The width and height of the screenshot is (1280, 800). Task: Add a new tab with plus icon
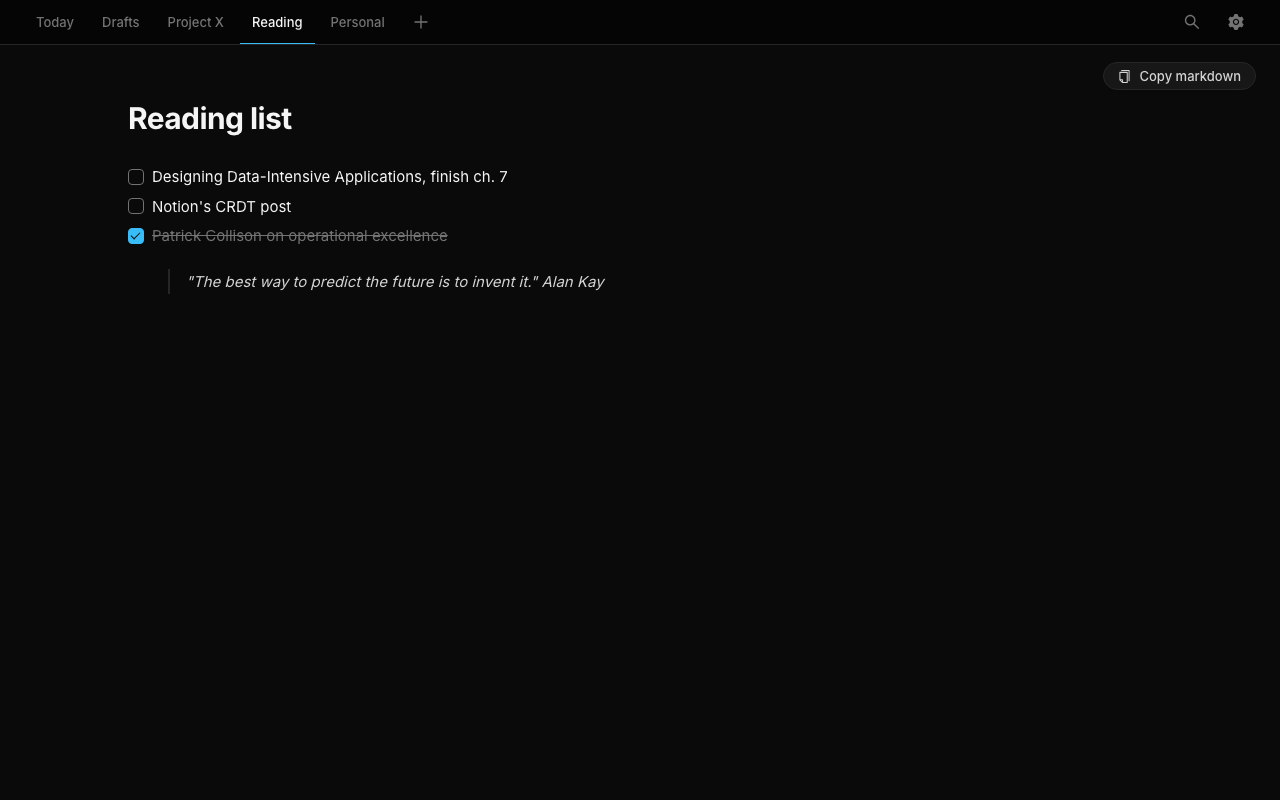(x=421, y=22)
